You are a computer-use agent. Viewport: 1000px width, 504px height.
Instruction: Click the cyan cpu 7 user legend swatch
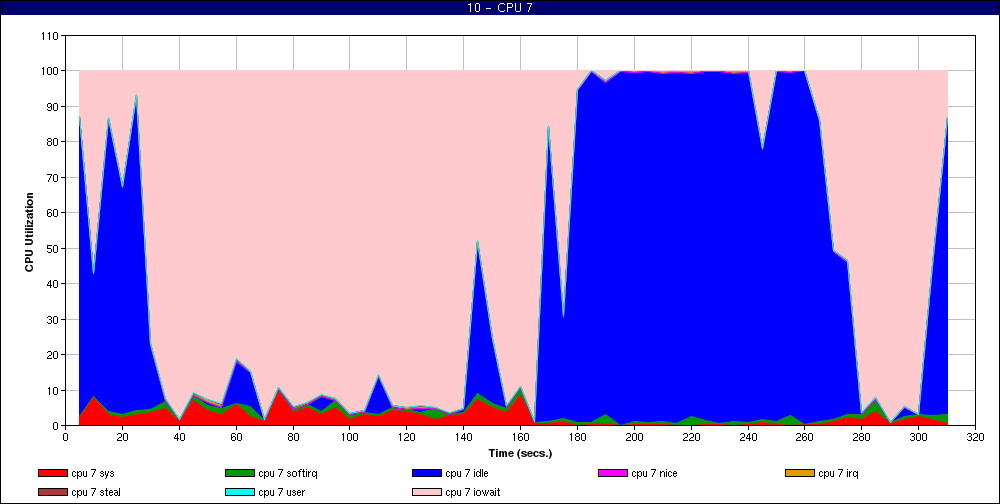(239, 492)
